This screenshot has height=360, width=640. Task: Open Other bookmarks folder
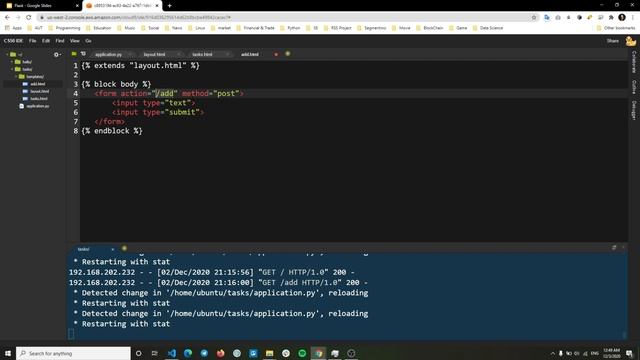(x=616, y=28)
